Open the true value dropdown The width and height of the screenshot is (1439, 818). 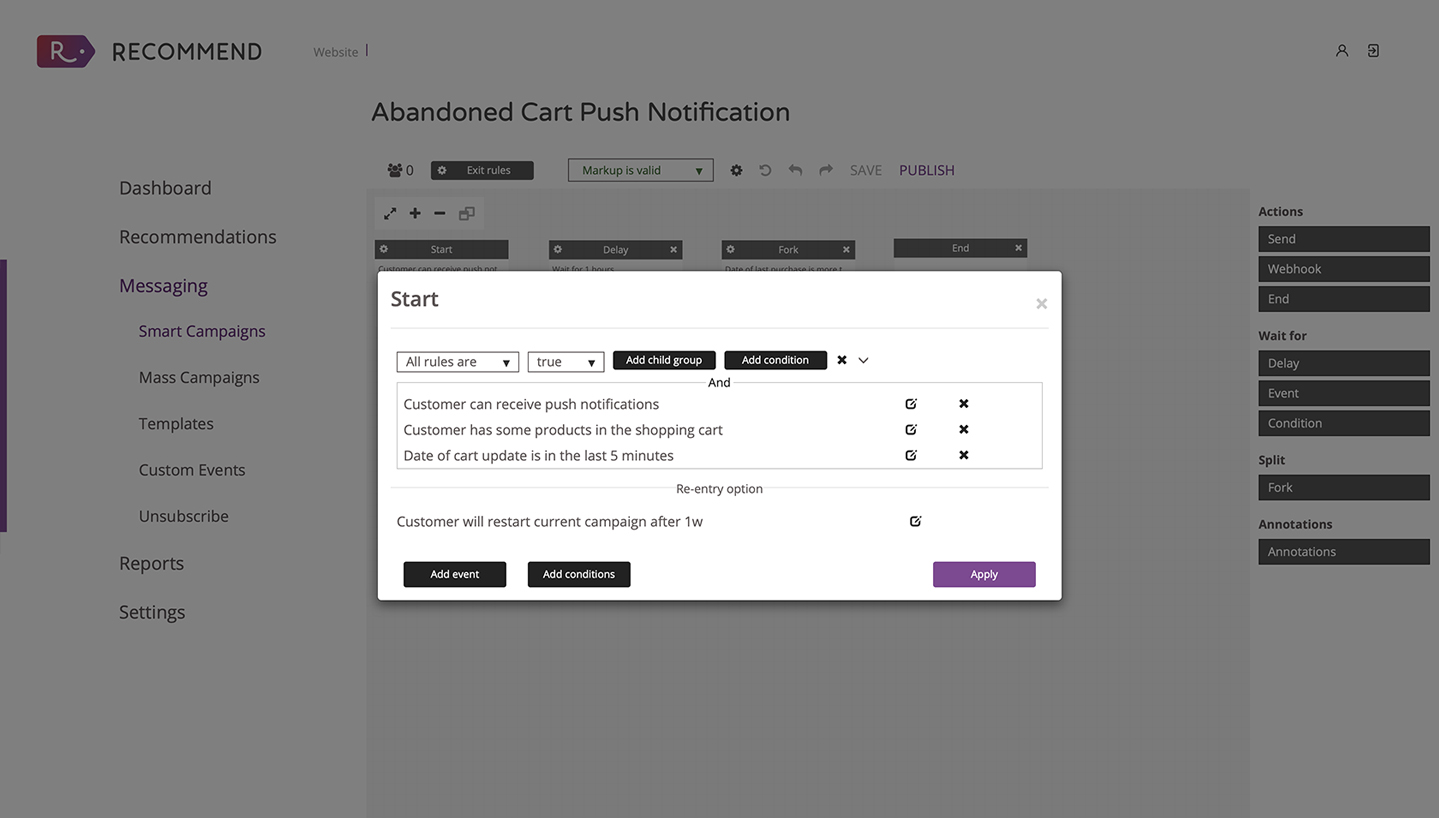[x=566, y=362]
